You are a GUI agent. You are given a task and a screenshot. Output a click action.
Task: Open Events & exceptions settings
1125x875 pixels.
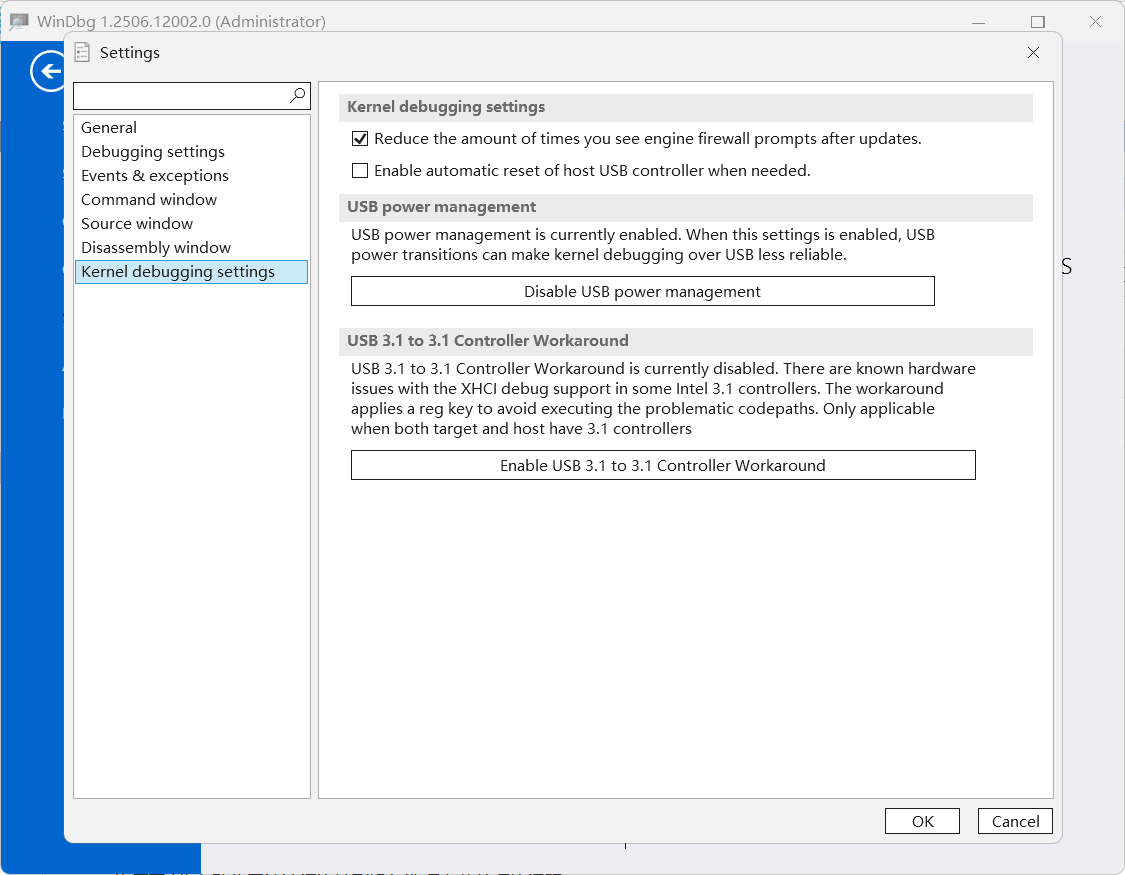click(192, 176)
